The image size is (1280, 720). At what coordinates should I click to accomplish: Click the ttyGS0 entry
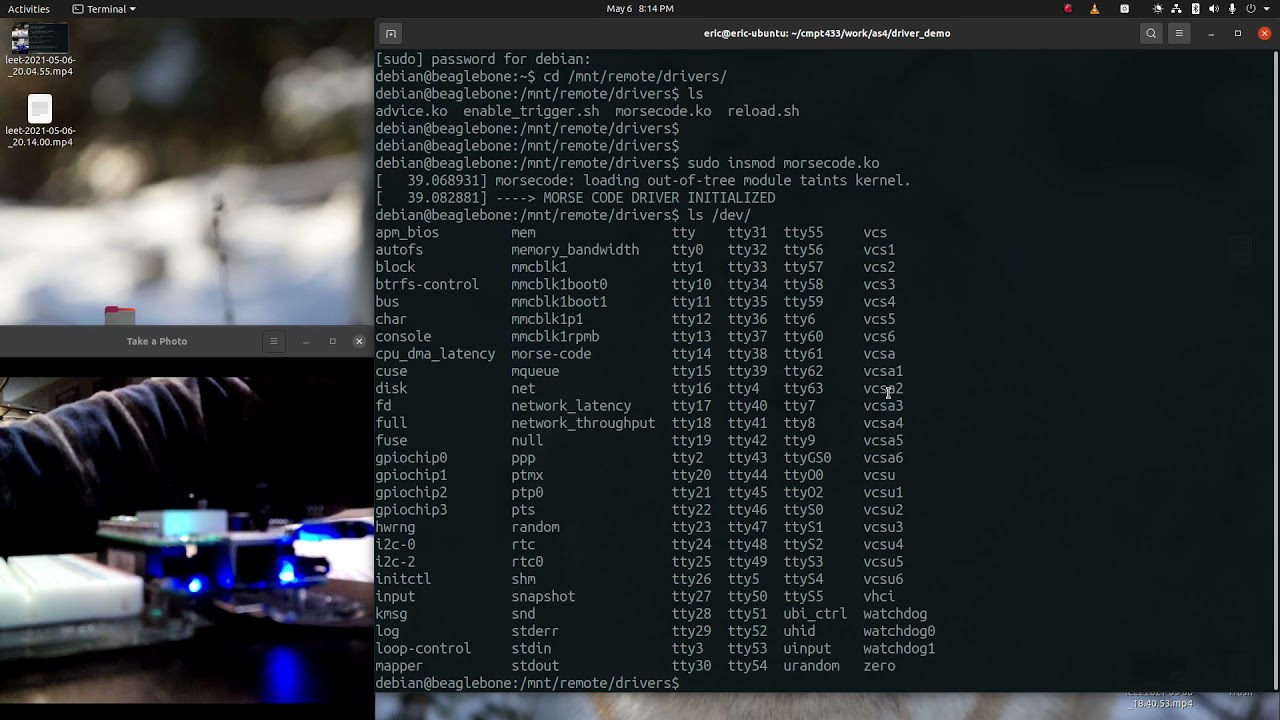point(807,458)
